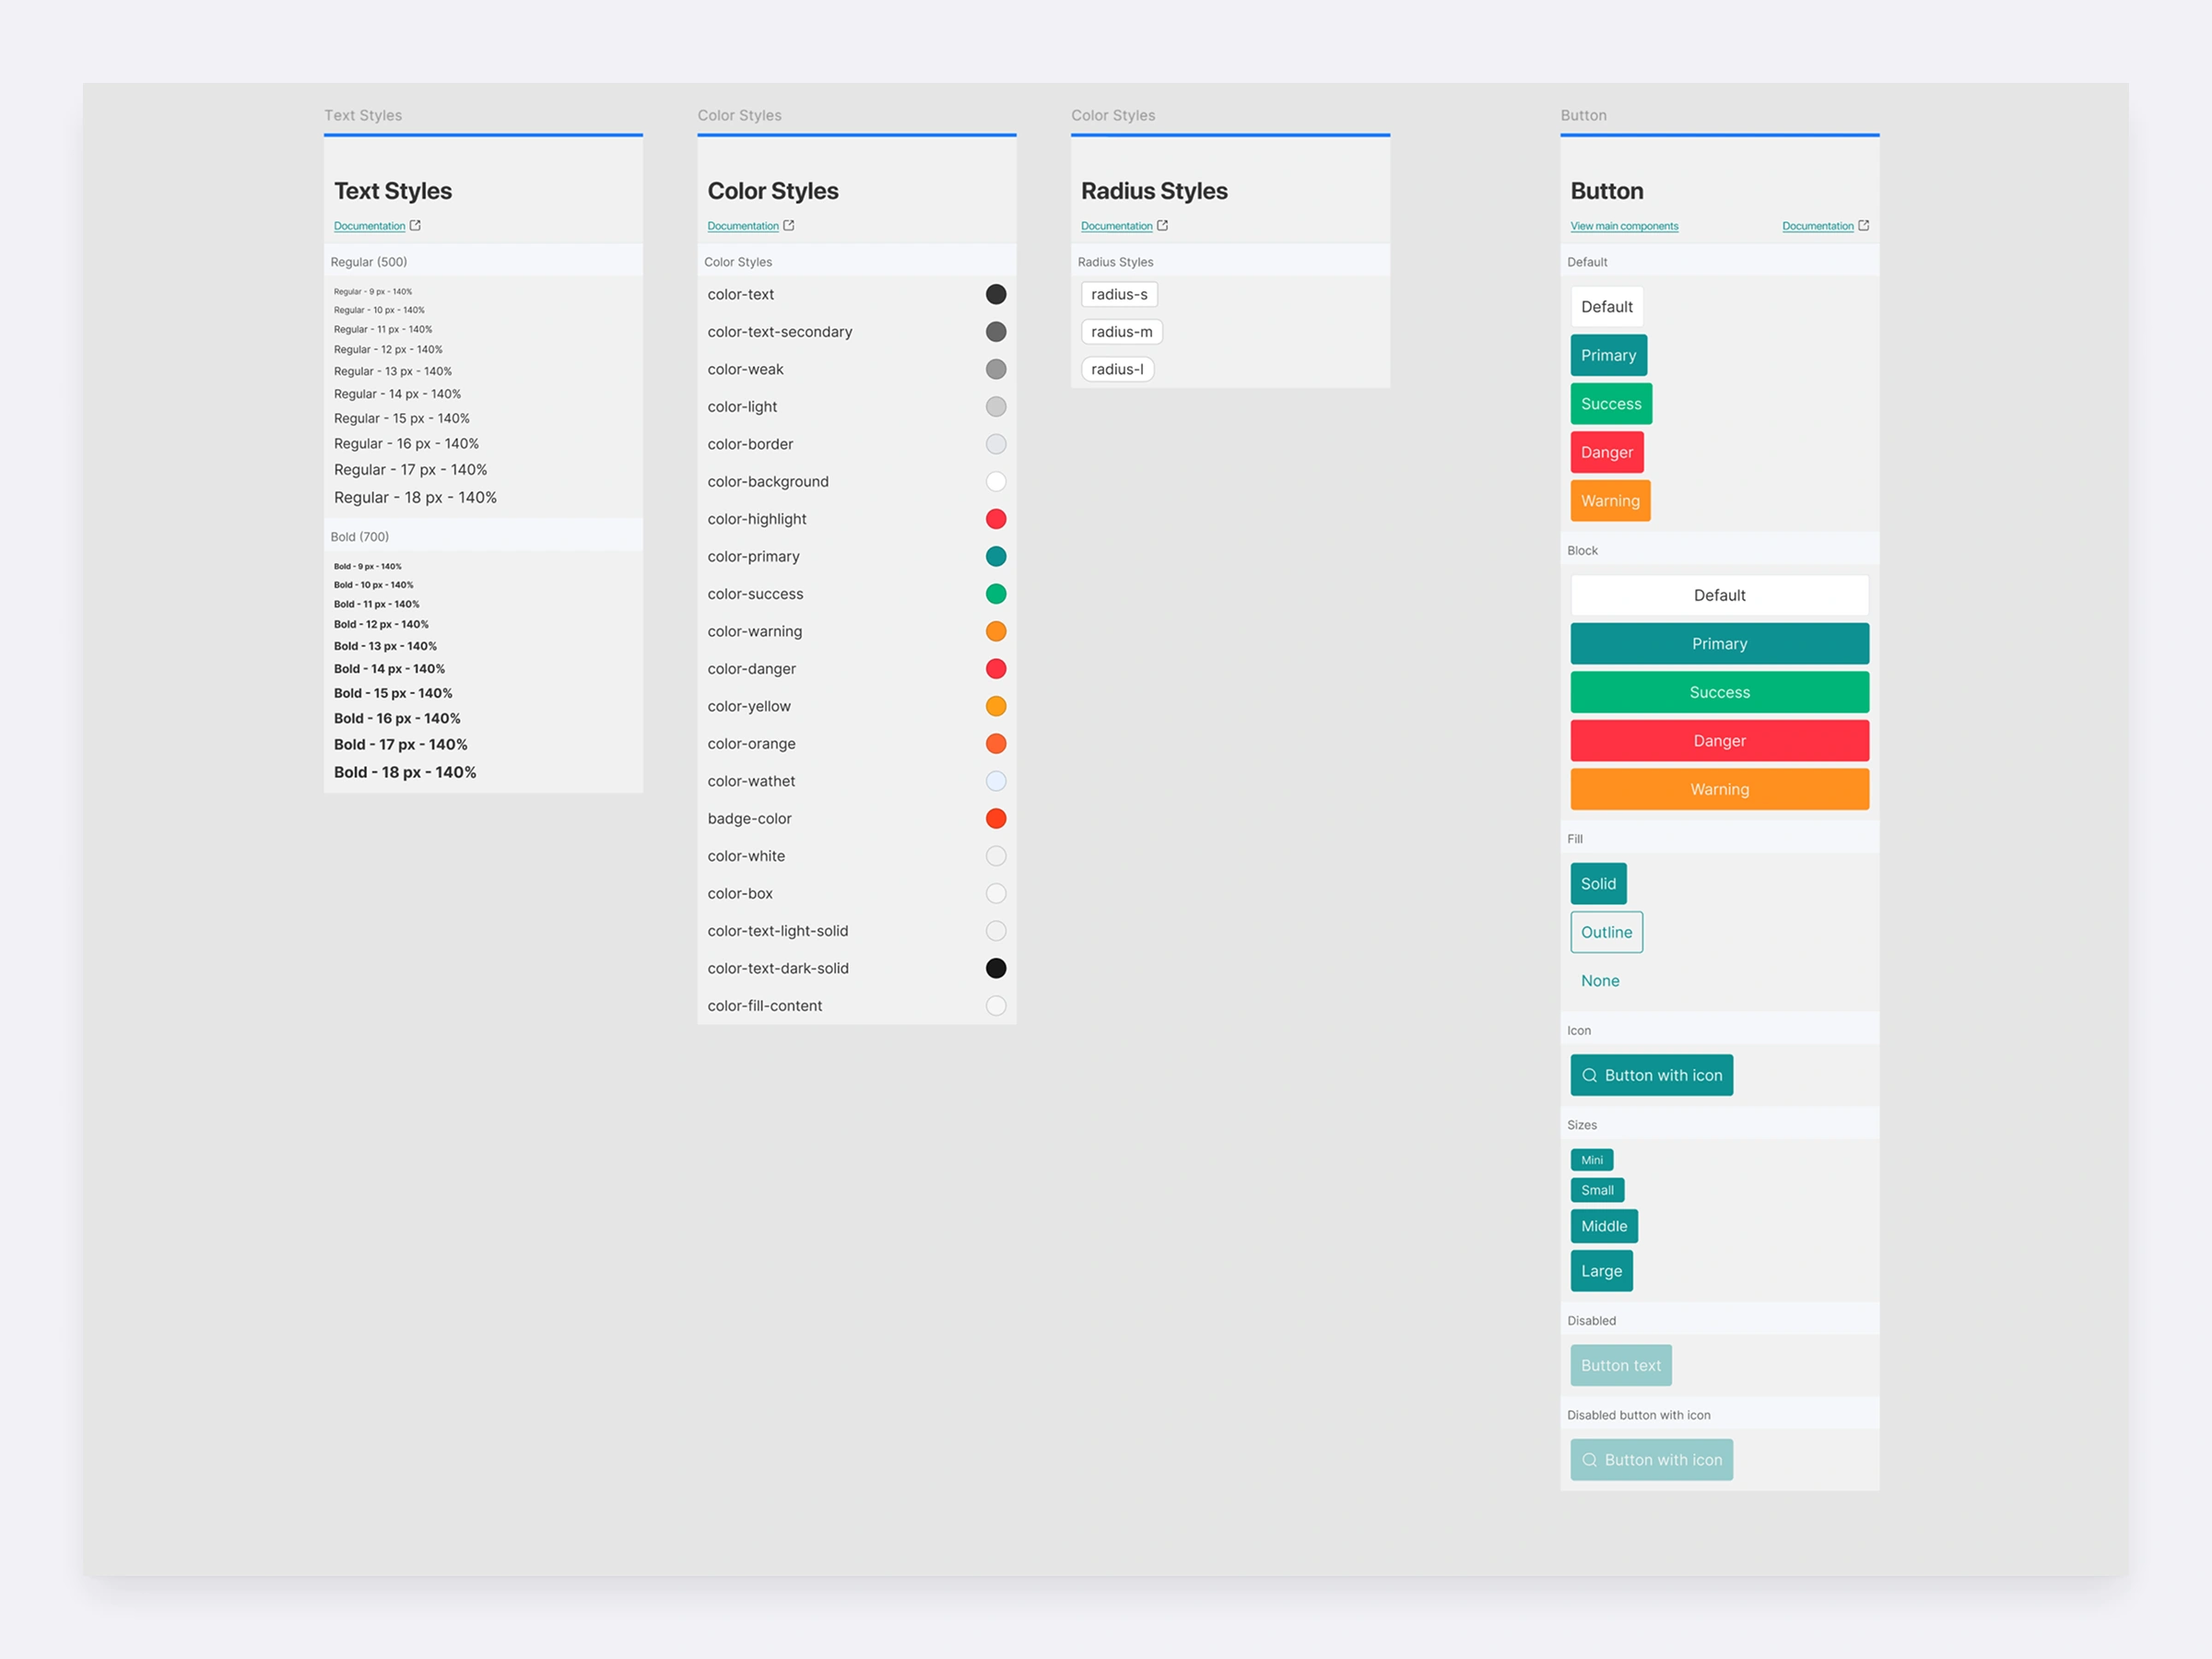Screen dimensions: 2212x1659
Task: Click the color-danger swatch circle
Action: pyautogui.click(x=996, y=668)
